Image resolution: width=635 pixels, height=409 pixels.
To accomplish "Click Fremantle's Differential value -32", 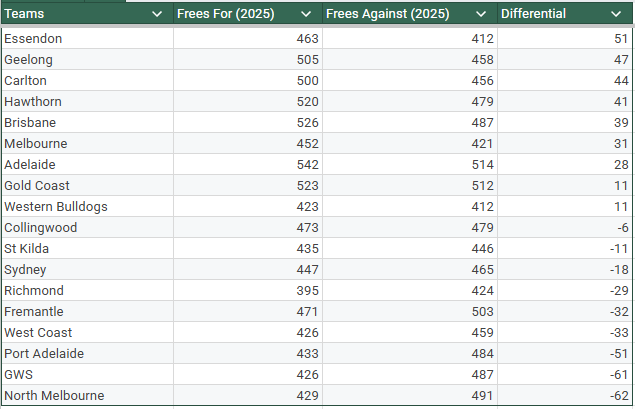I will pyautogui.click(x=619, y=312).
